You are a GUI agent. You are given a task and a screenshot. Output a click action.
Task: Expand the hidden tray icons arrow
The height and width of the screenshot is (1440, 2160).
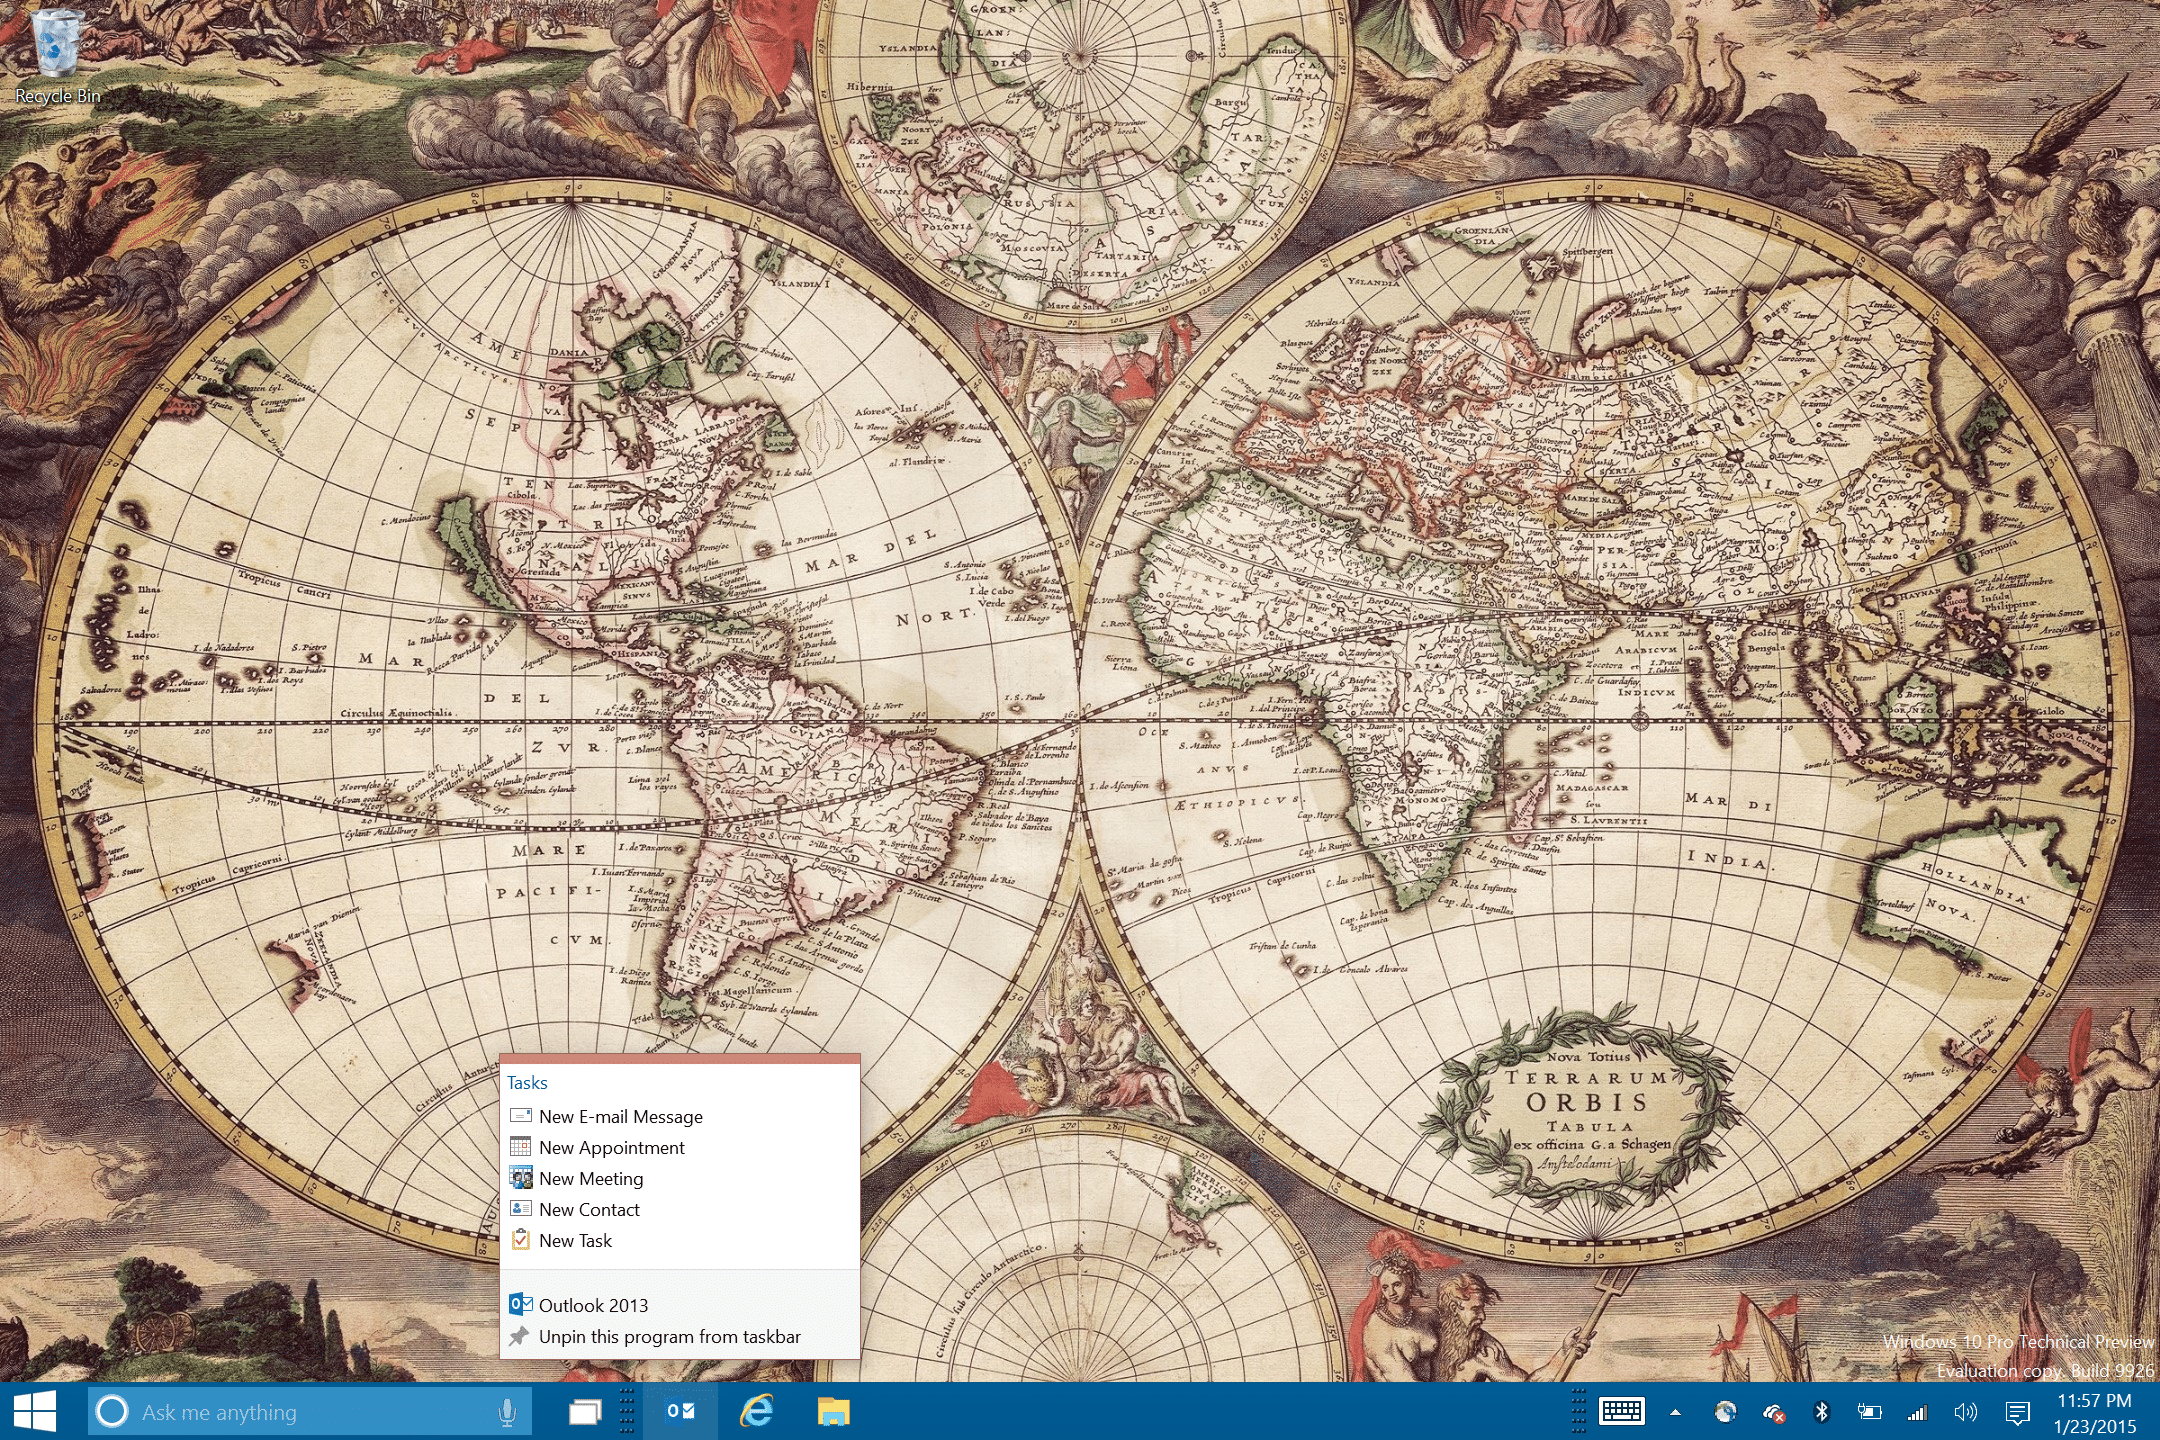(1675, 1413)
